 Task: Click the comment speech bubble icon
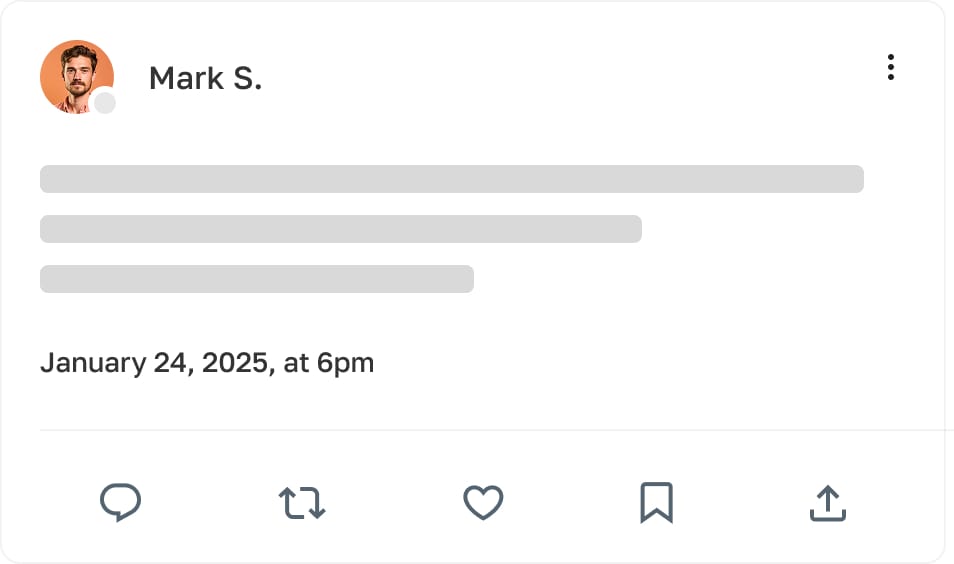click(120, 502)
